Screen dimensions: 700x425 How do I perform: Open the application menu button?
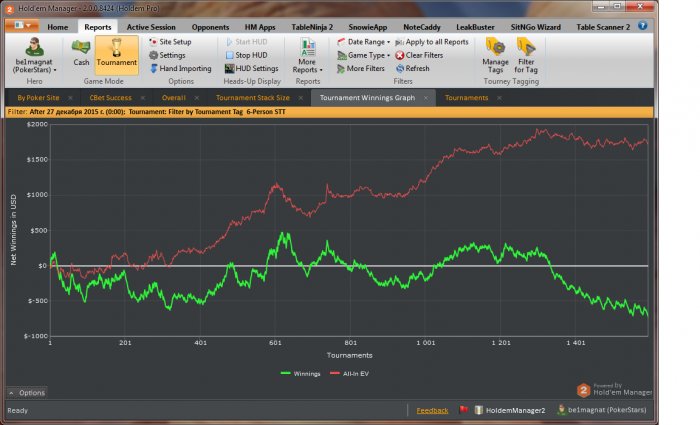[x=22, y=25]
